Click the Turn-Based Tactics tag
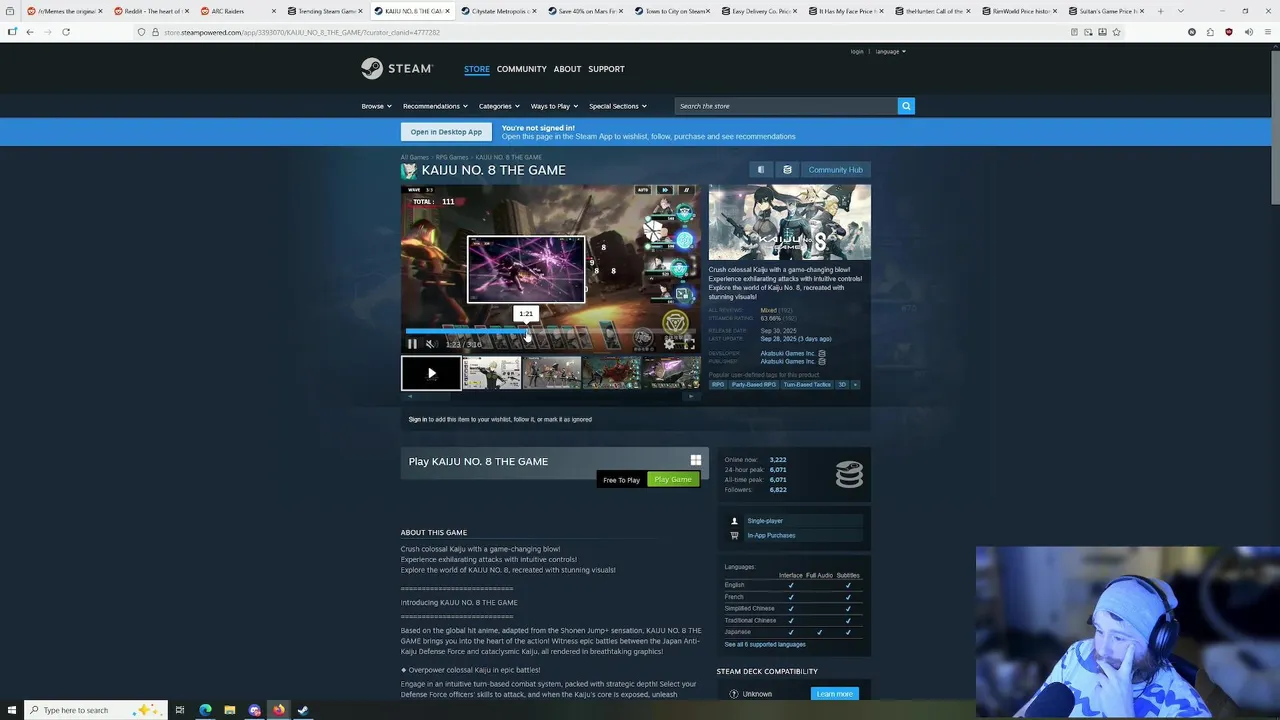This screenshot has width=1280, height=720. [807, 385]
